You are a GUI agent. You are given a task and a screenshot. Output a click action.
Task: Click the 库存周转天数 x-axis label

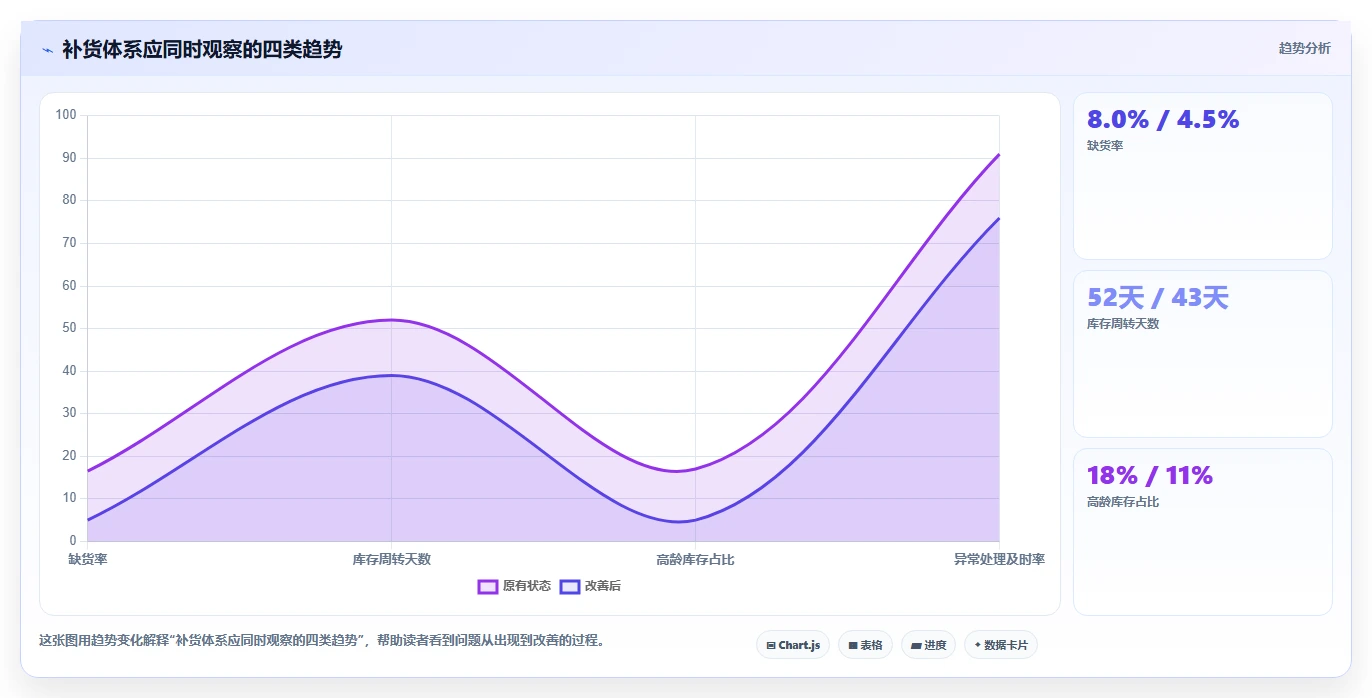coord(392,560)
